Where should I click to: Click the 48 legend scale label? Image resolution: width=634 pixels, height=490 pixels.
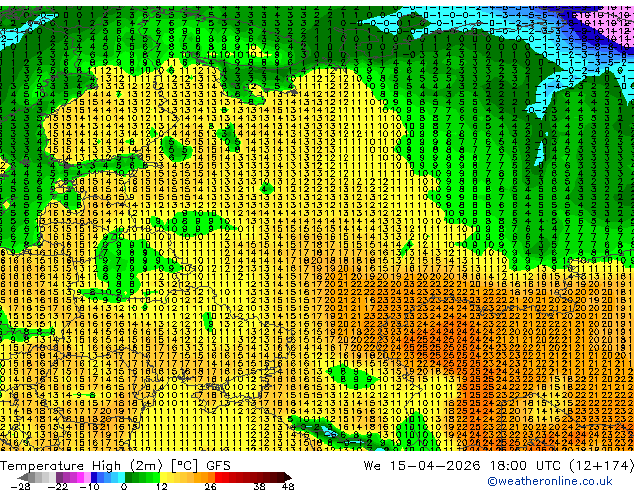coord(288,486)
